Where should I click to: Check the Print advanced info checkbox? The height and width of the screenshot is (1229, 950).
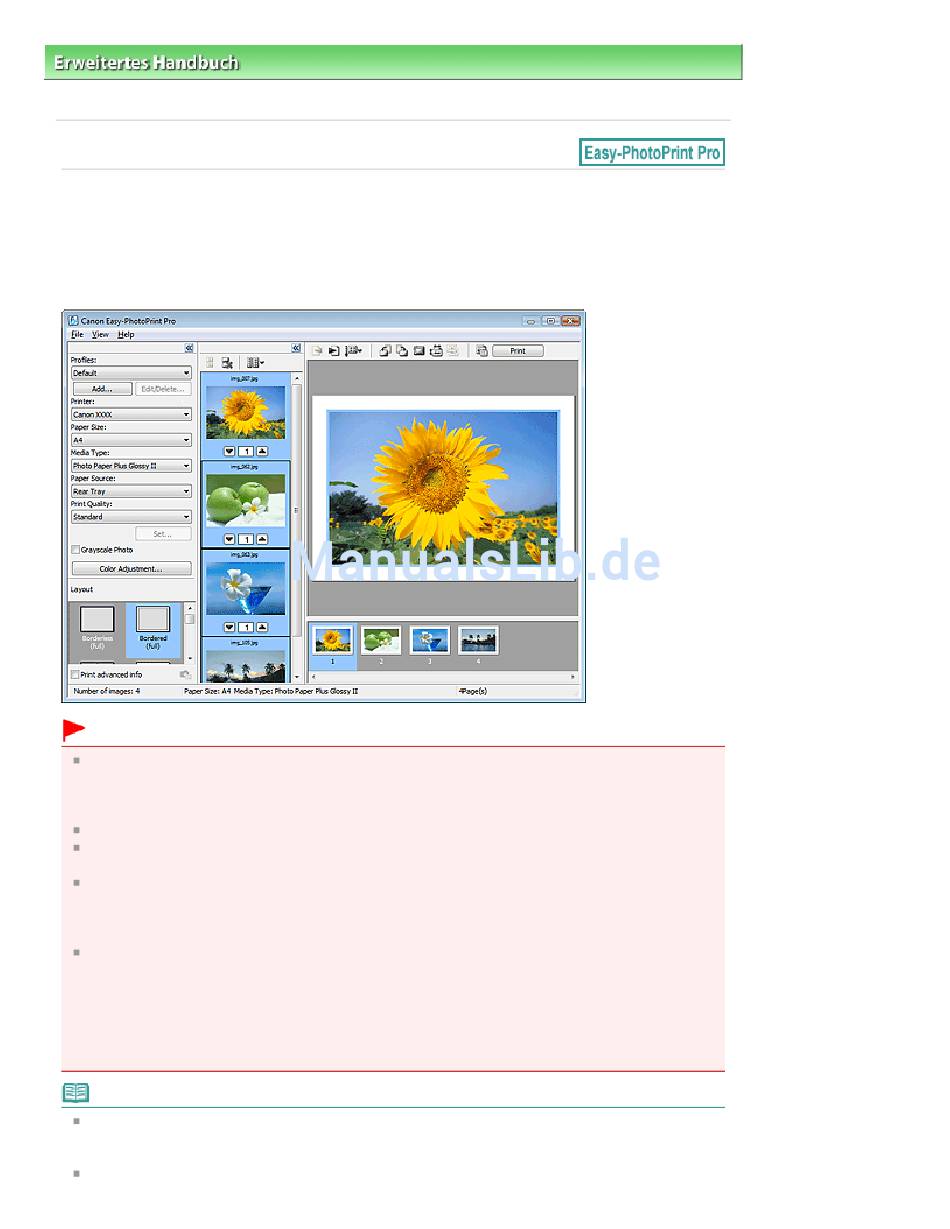pyautogui.click(x=75, y=675)
